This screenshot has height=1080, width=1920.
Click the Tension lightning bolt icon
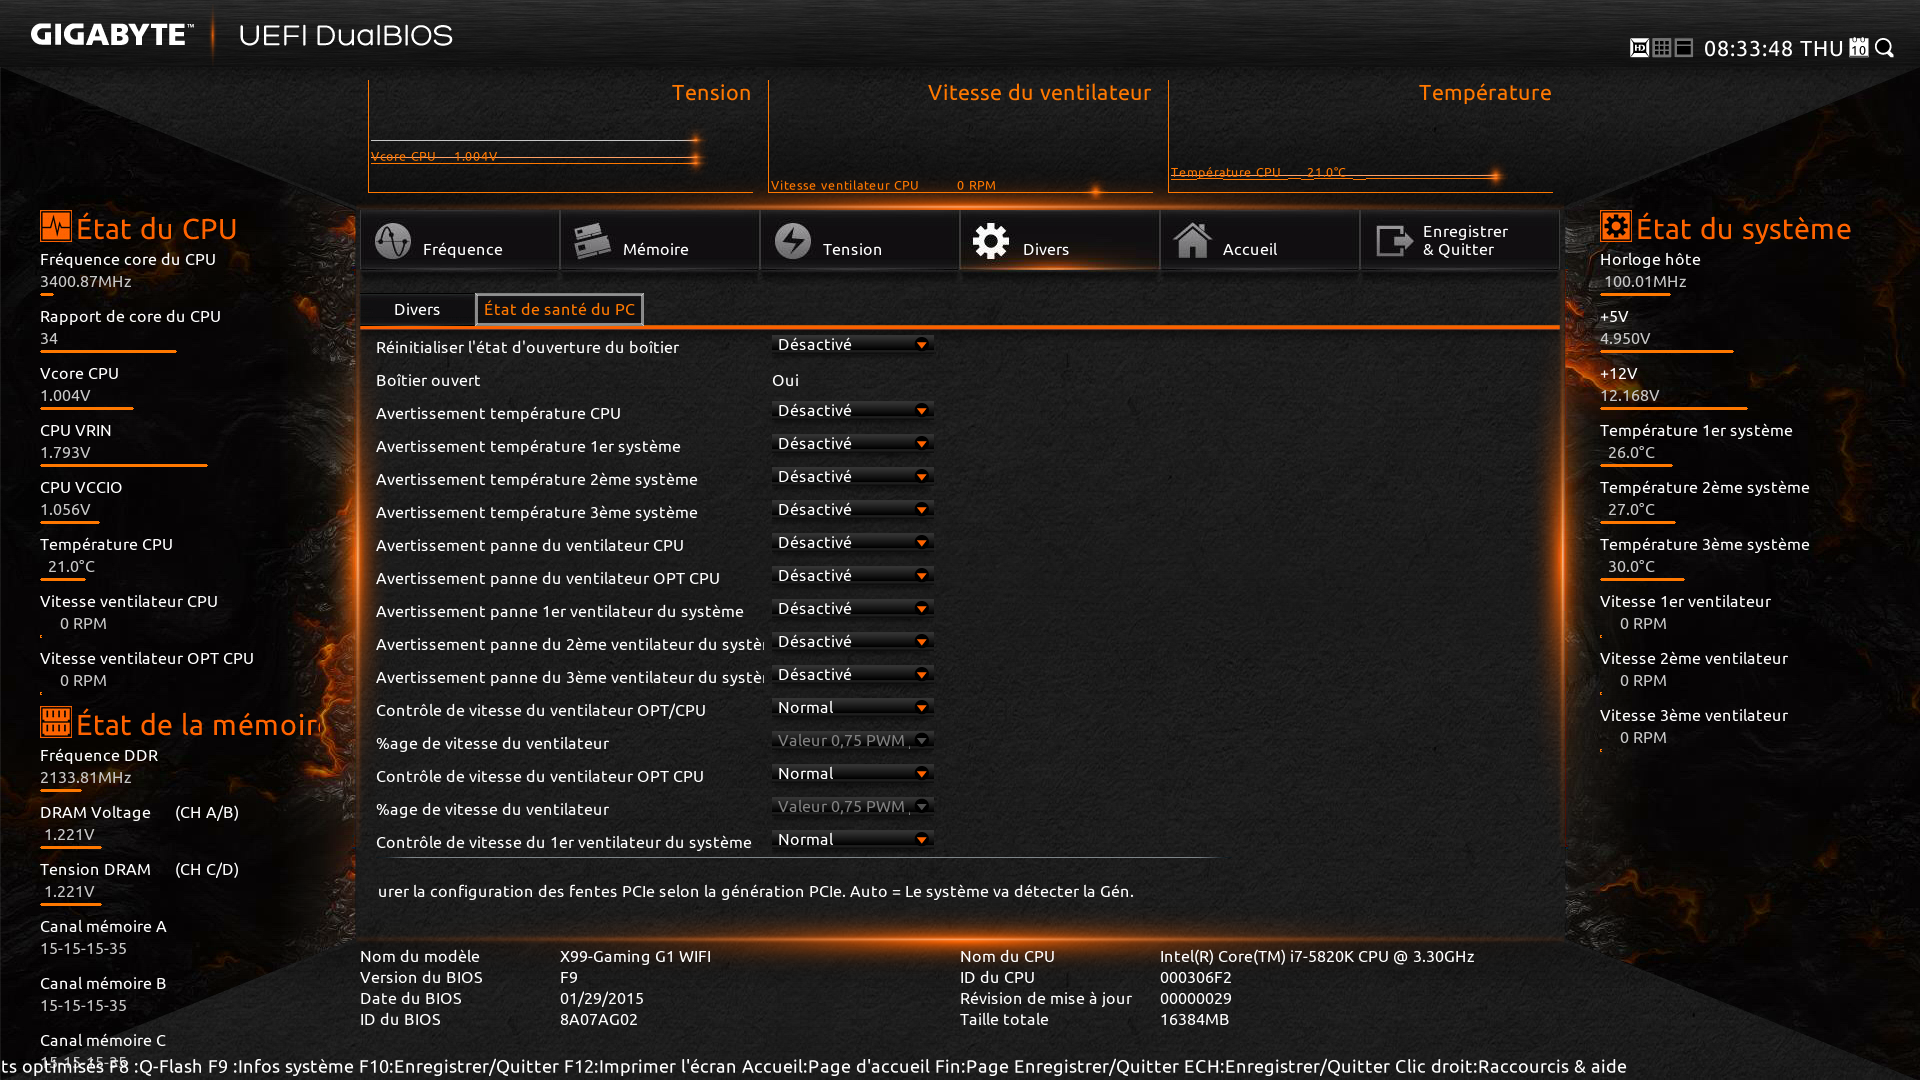click(x=793, y=241)
